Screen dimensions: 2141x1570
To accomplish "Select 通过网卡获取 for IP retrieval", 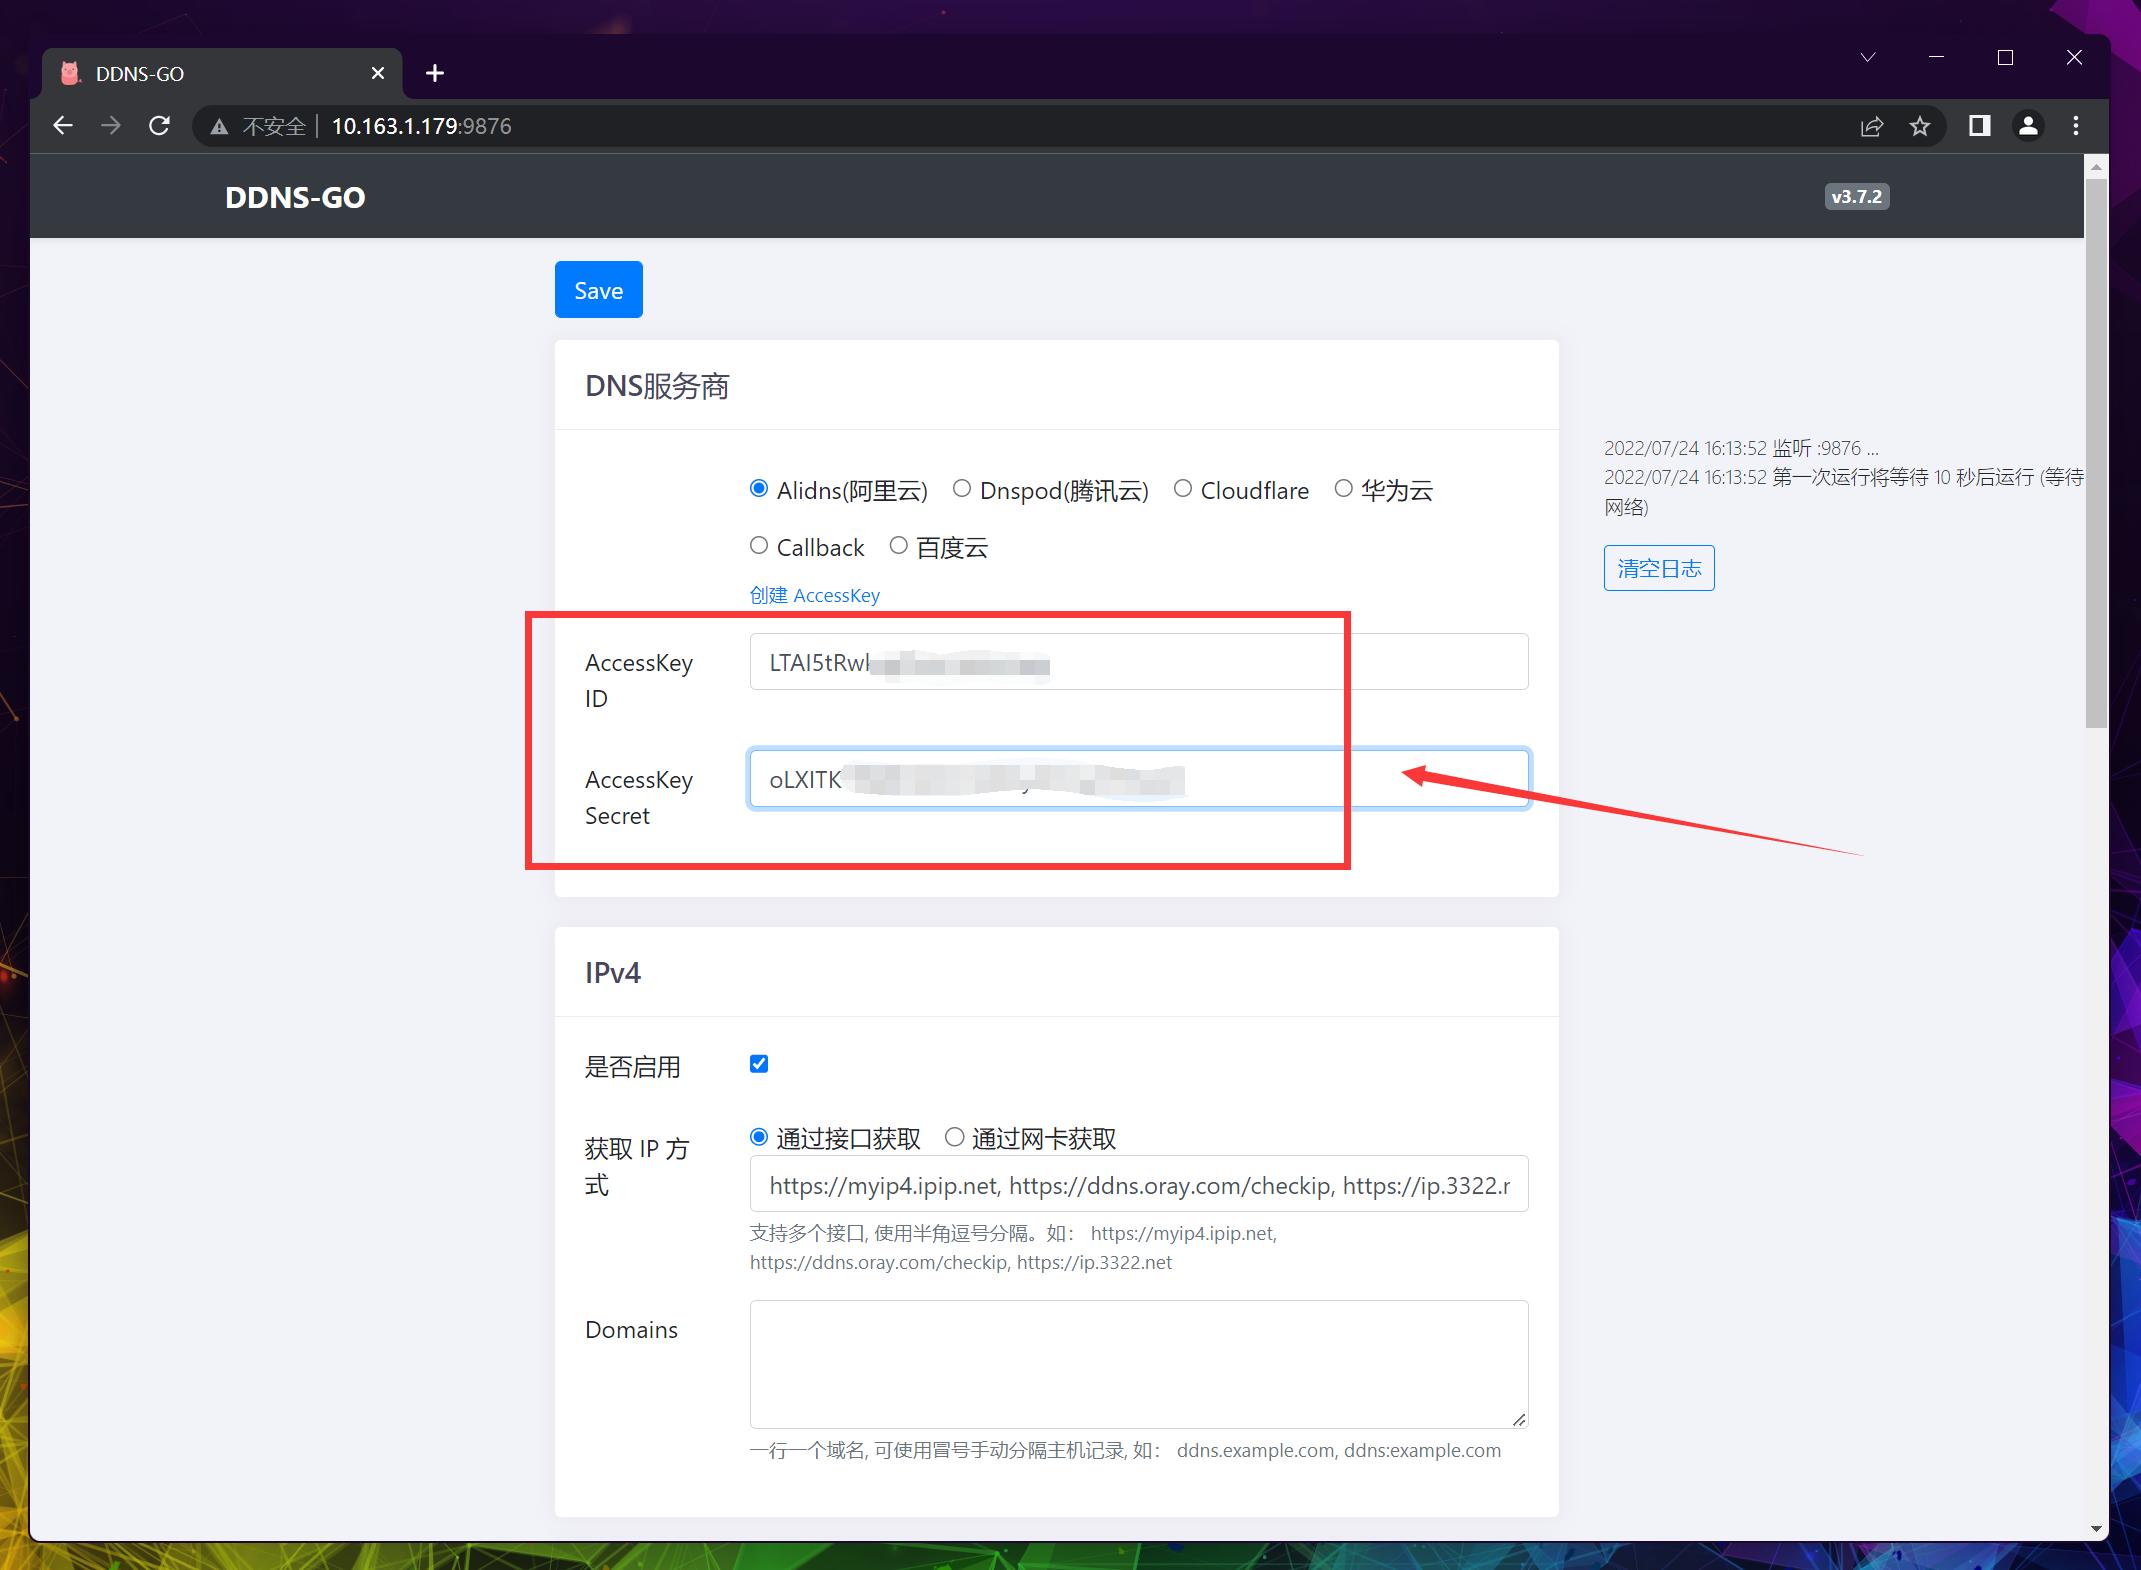I will tap(954, 1138).
